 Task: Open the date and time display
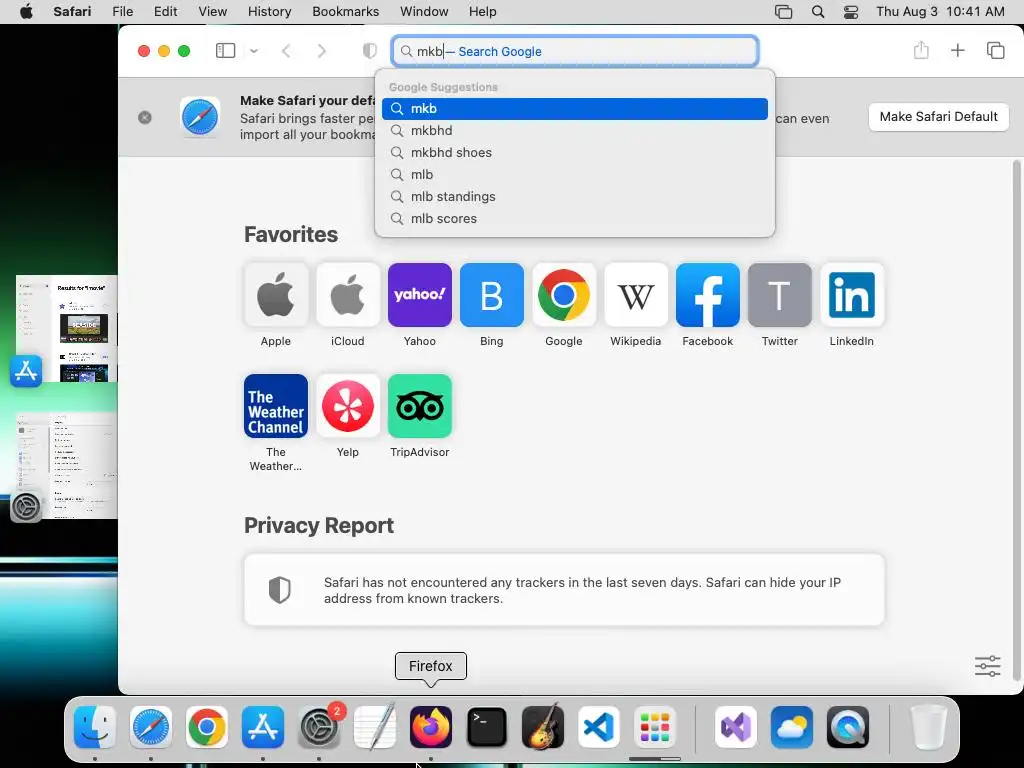(940, 12)
